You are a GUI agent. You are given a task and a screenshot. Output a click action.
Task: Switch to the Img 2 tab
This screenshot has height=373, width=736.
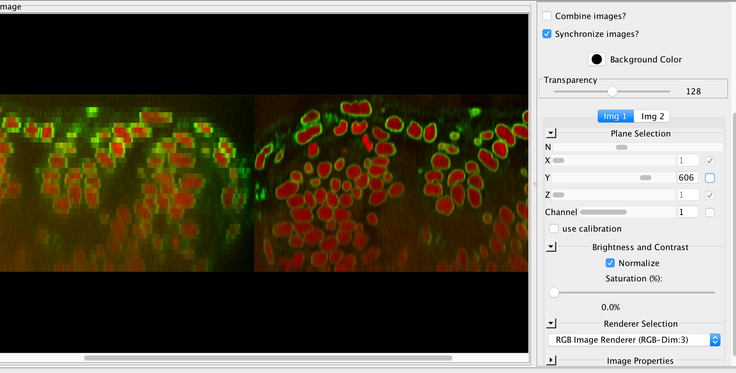tap(652, 116)
